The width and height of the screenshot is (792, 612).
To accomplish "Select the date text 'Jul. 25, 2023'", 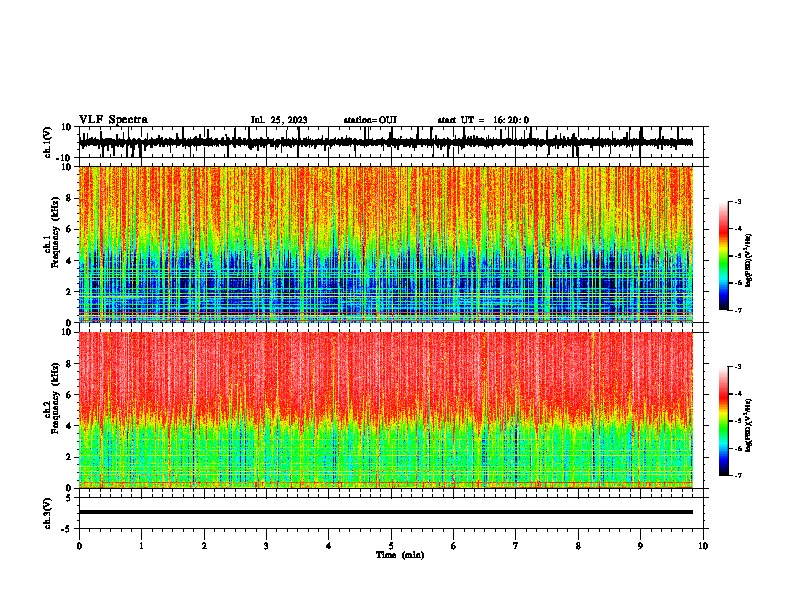I will click(279, 120).
